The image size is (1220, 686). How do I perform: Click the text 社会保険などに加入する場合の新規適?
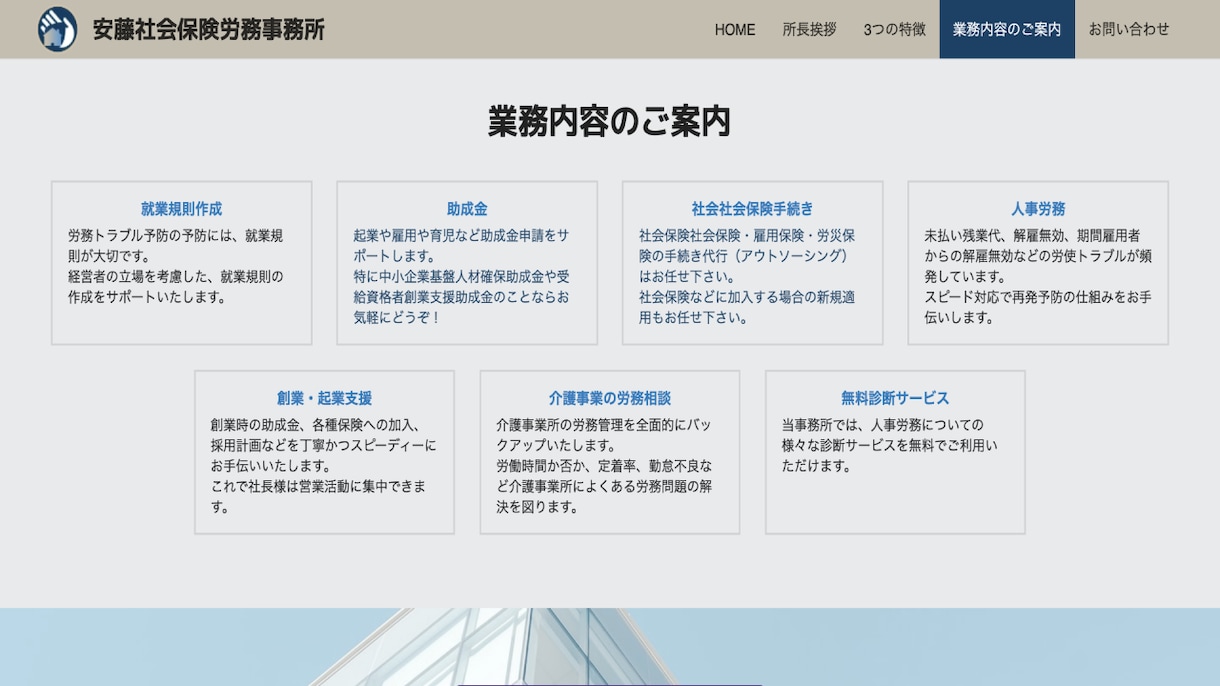[x=747, y=297]
